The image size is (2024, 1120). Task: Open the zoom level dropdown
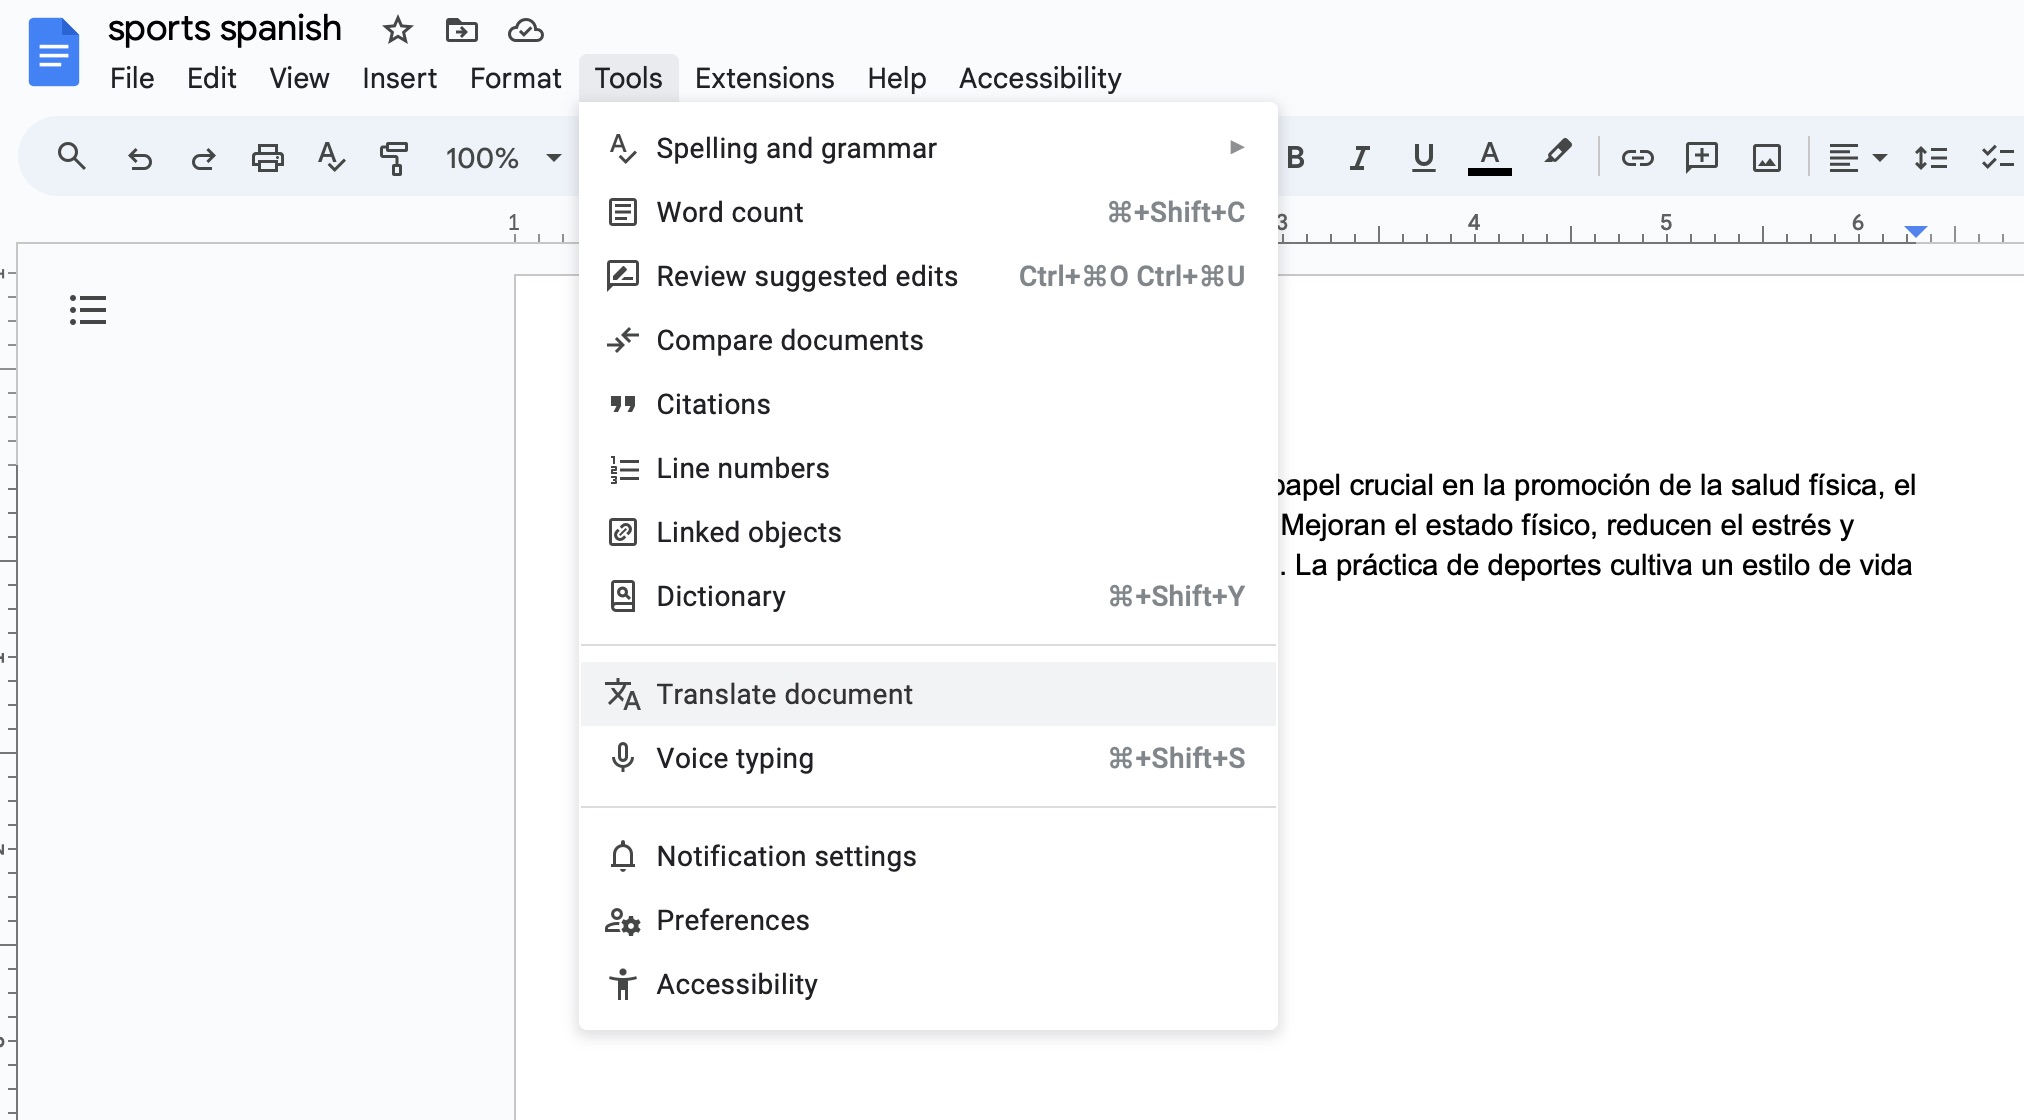503,158
